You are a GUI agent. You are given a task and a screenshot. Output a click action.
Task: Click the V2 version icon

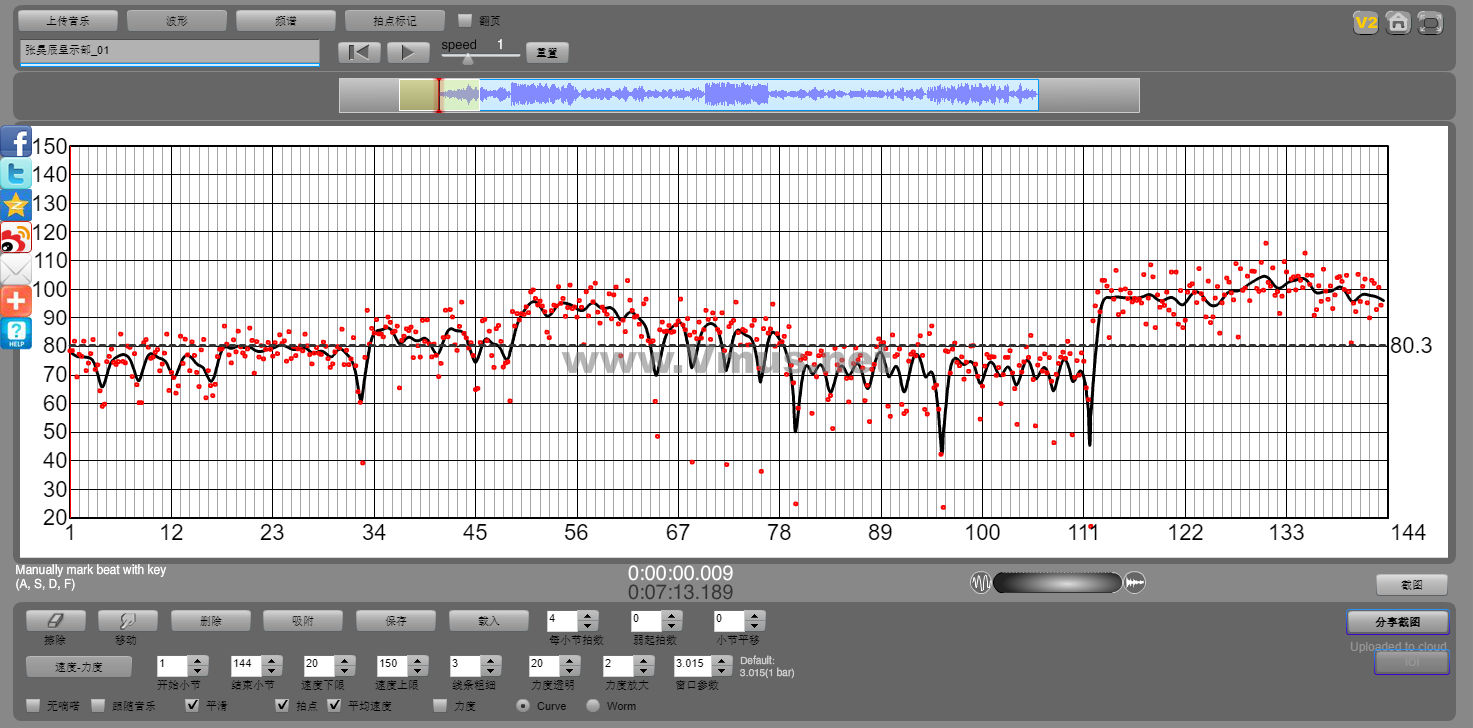click(x=1366, y=22)
